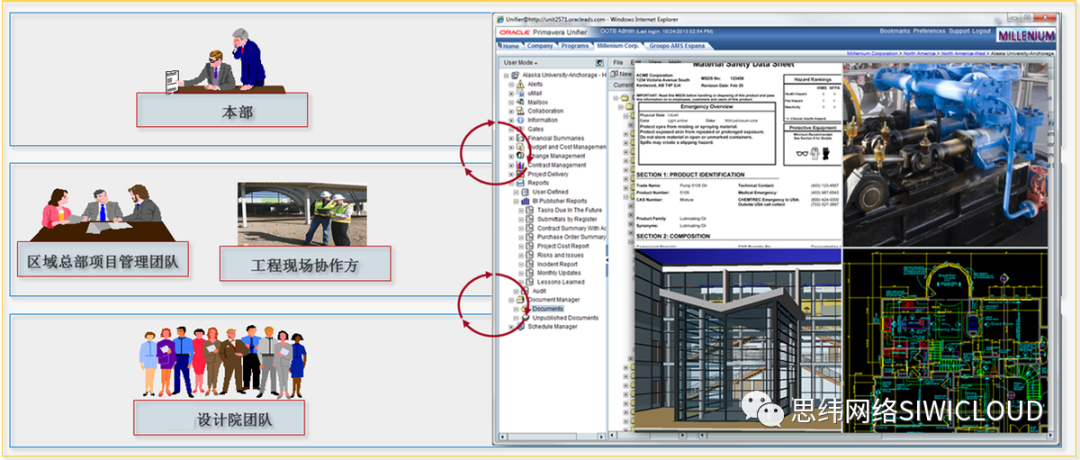Expand the Collaboration tree node

pos(512,111)
